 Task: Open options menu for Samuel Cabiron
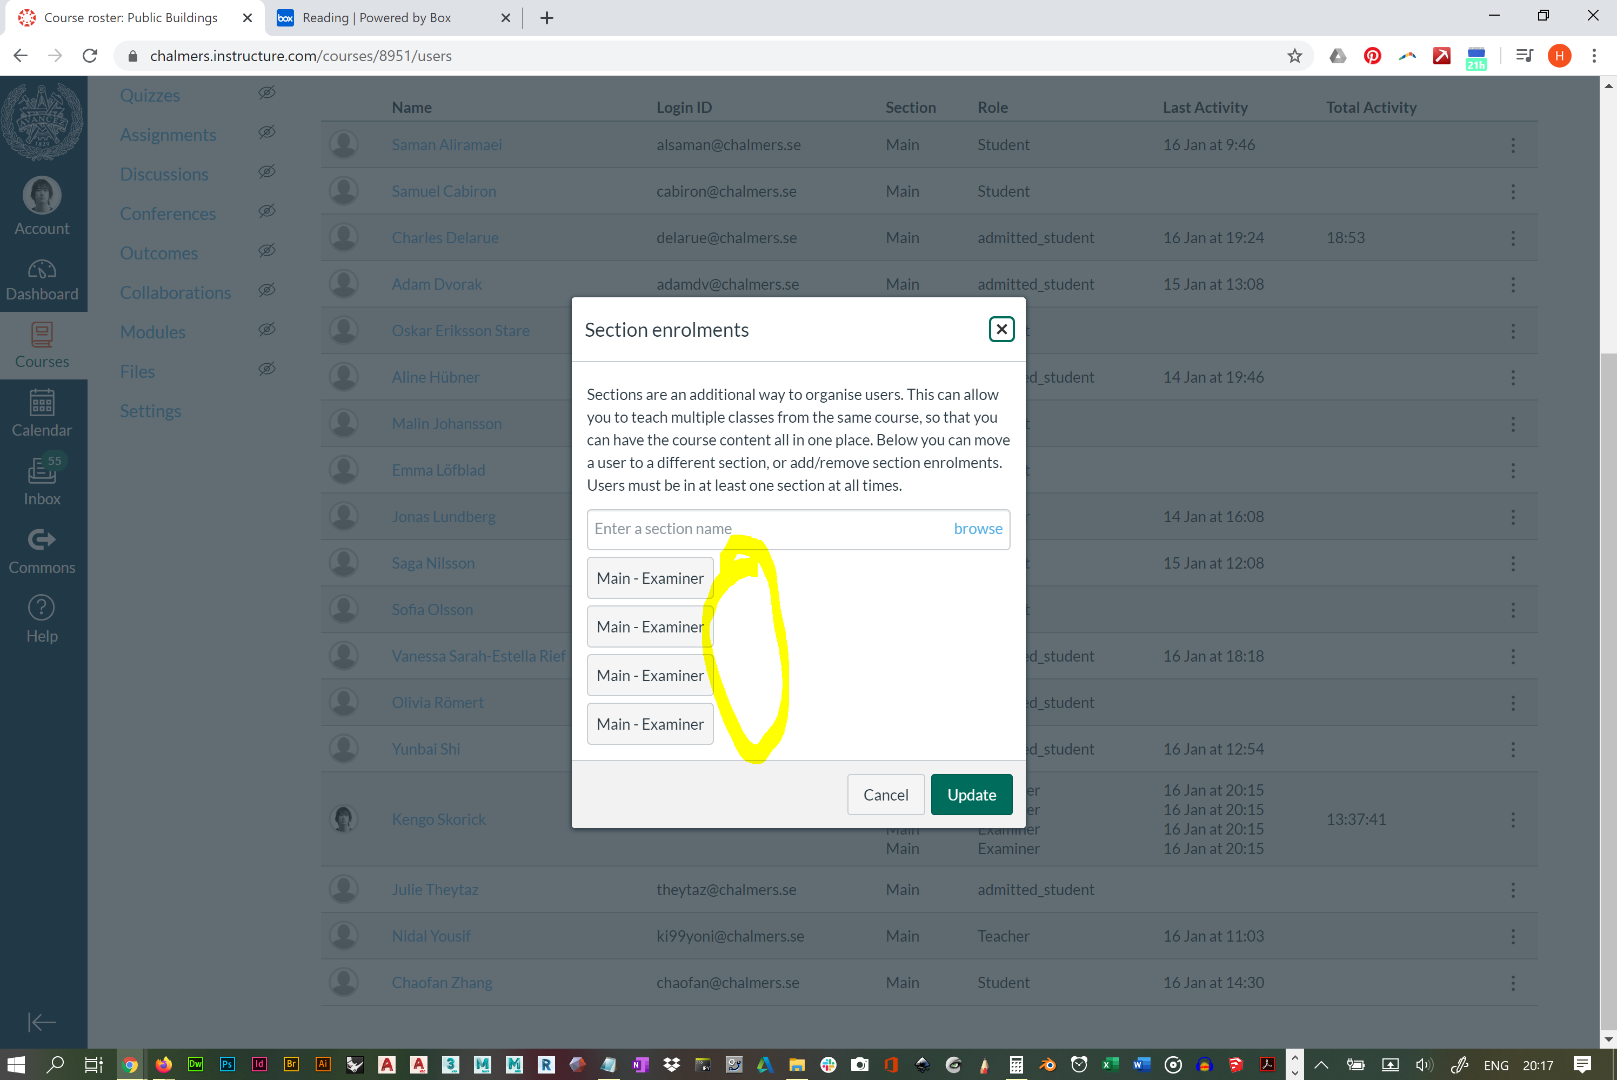(x=1513, y=191)
